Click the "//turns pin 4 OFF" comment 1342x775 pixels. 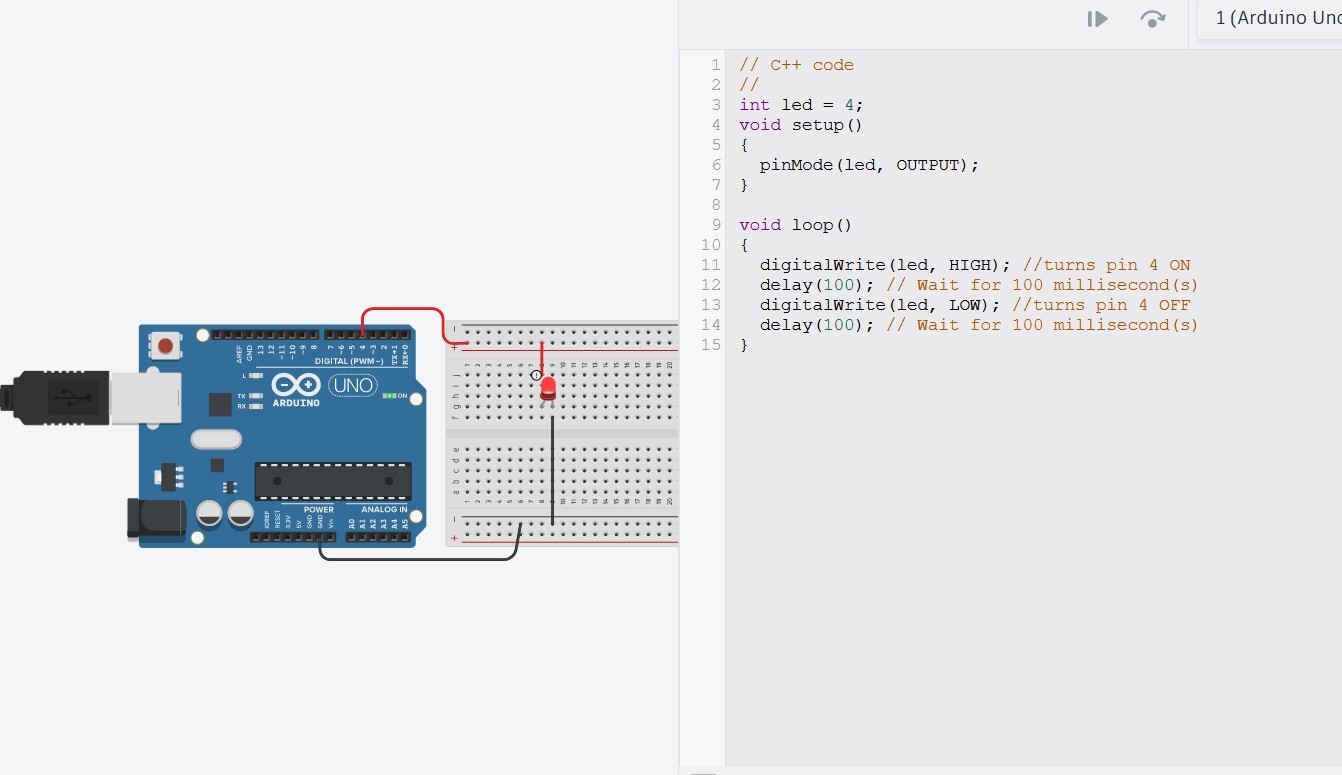tap(1102, 305)
